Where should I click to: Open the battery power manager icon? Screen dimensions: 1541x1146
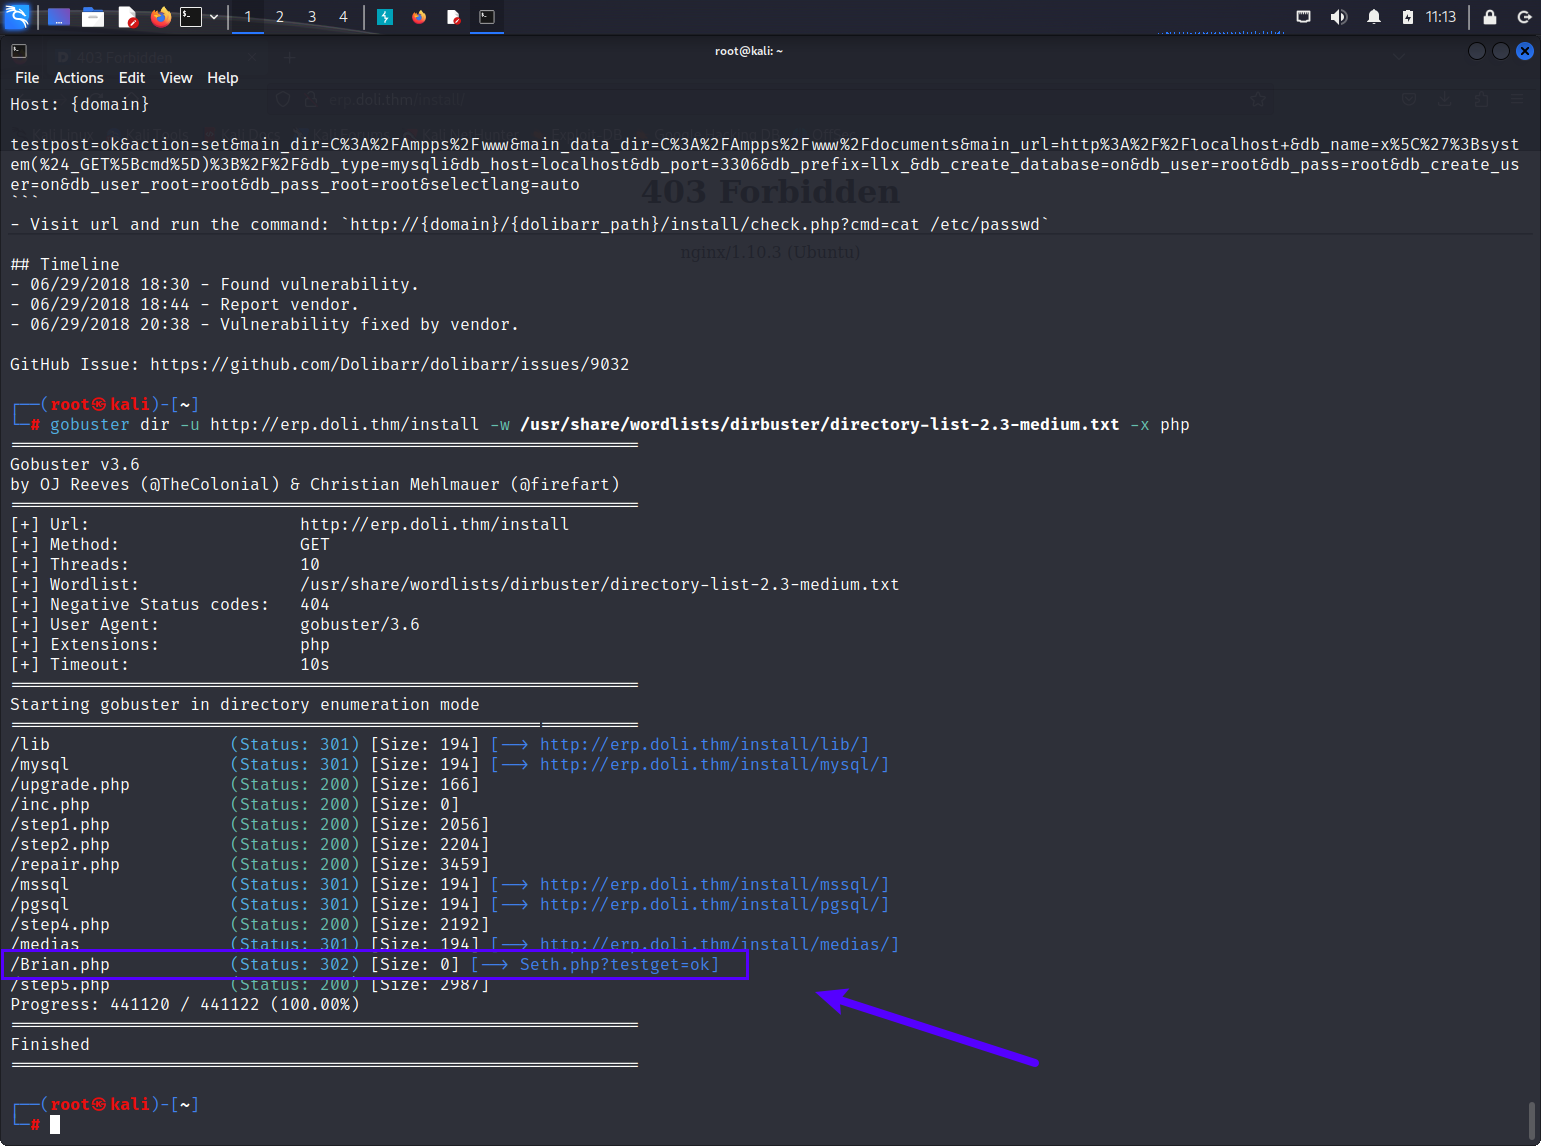[x=1407, y=17]
